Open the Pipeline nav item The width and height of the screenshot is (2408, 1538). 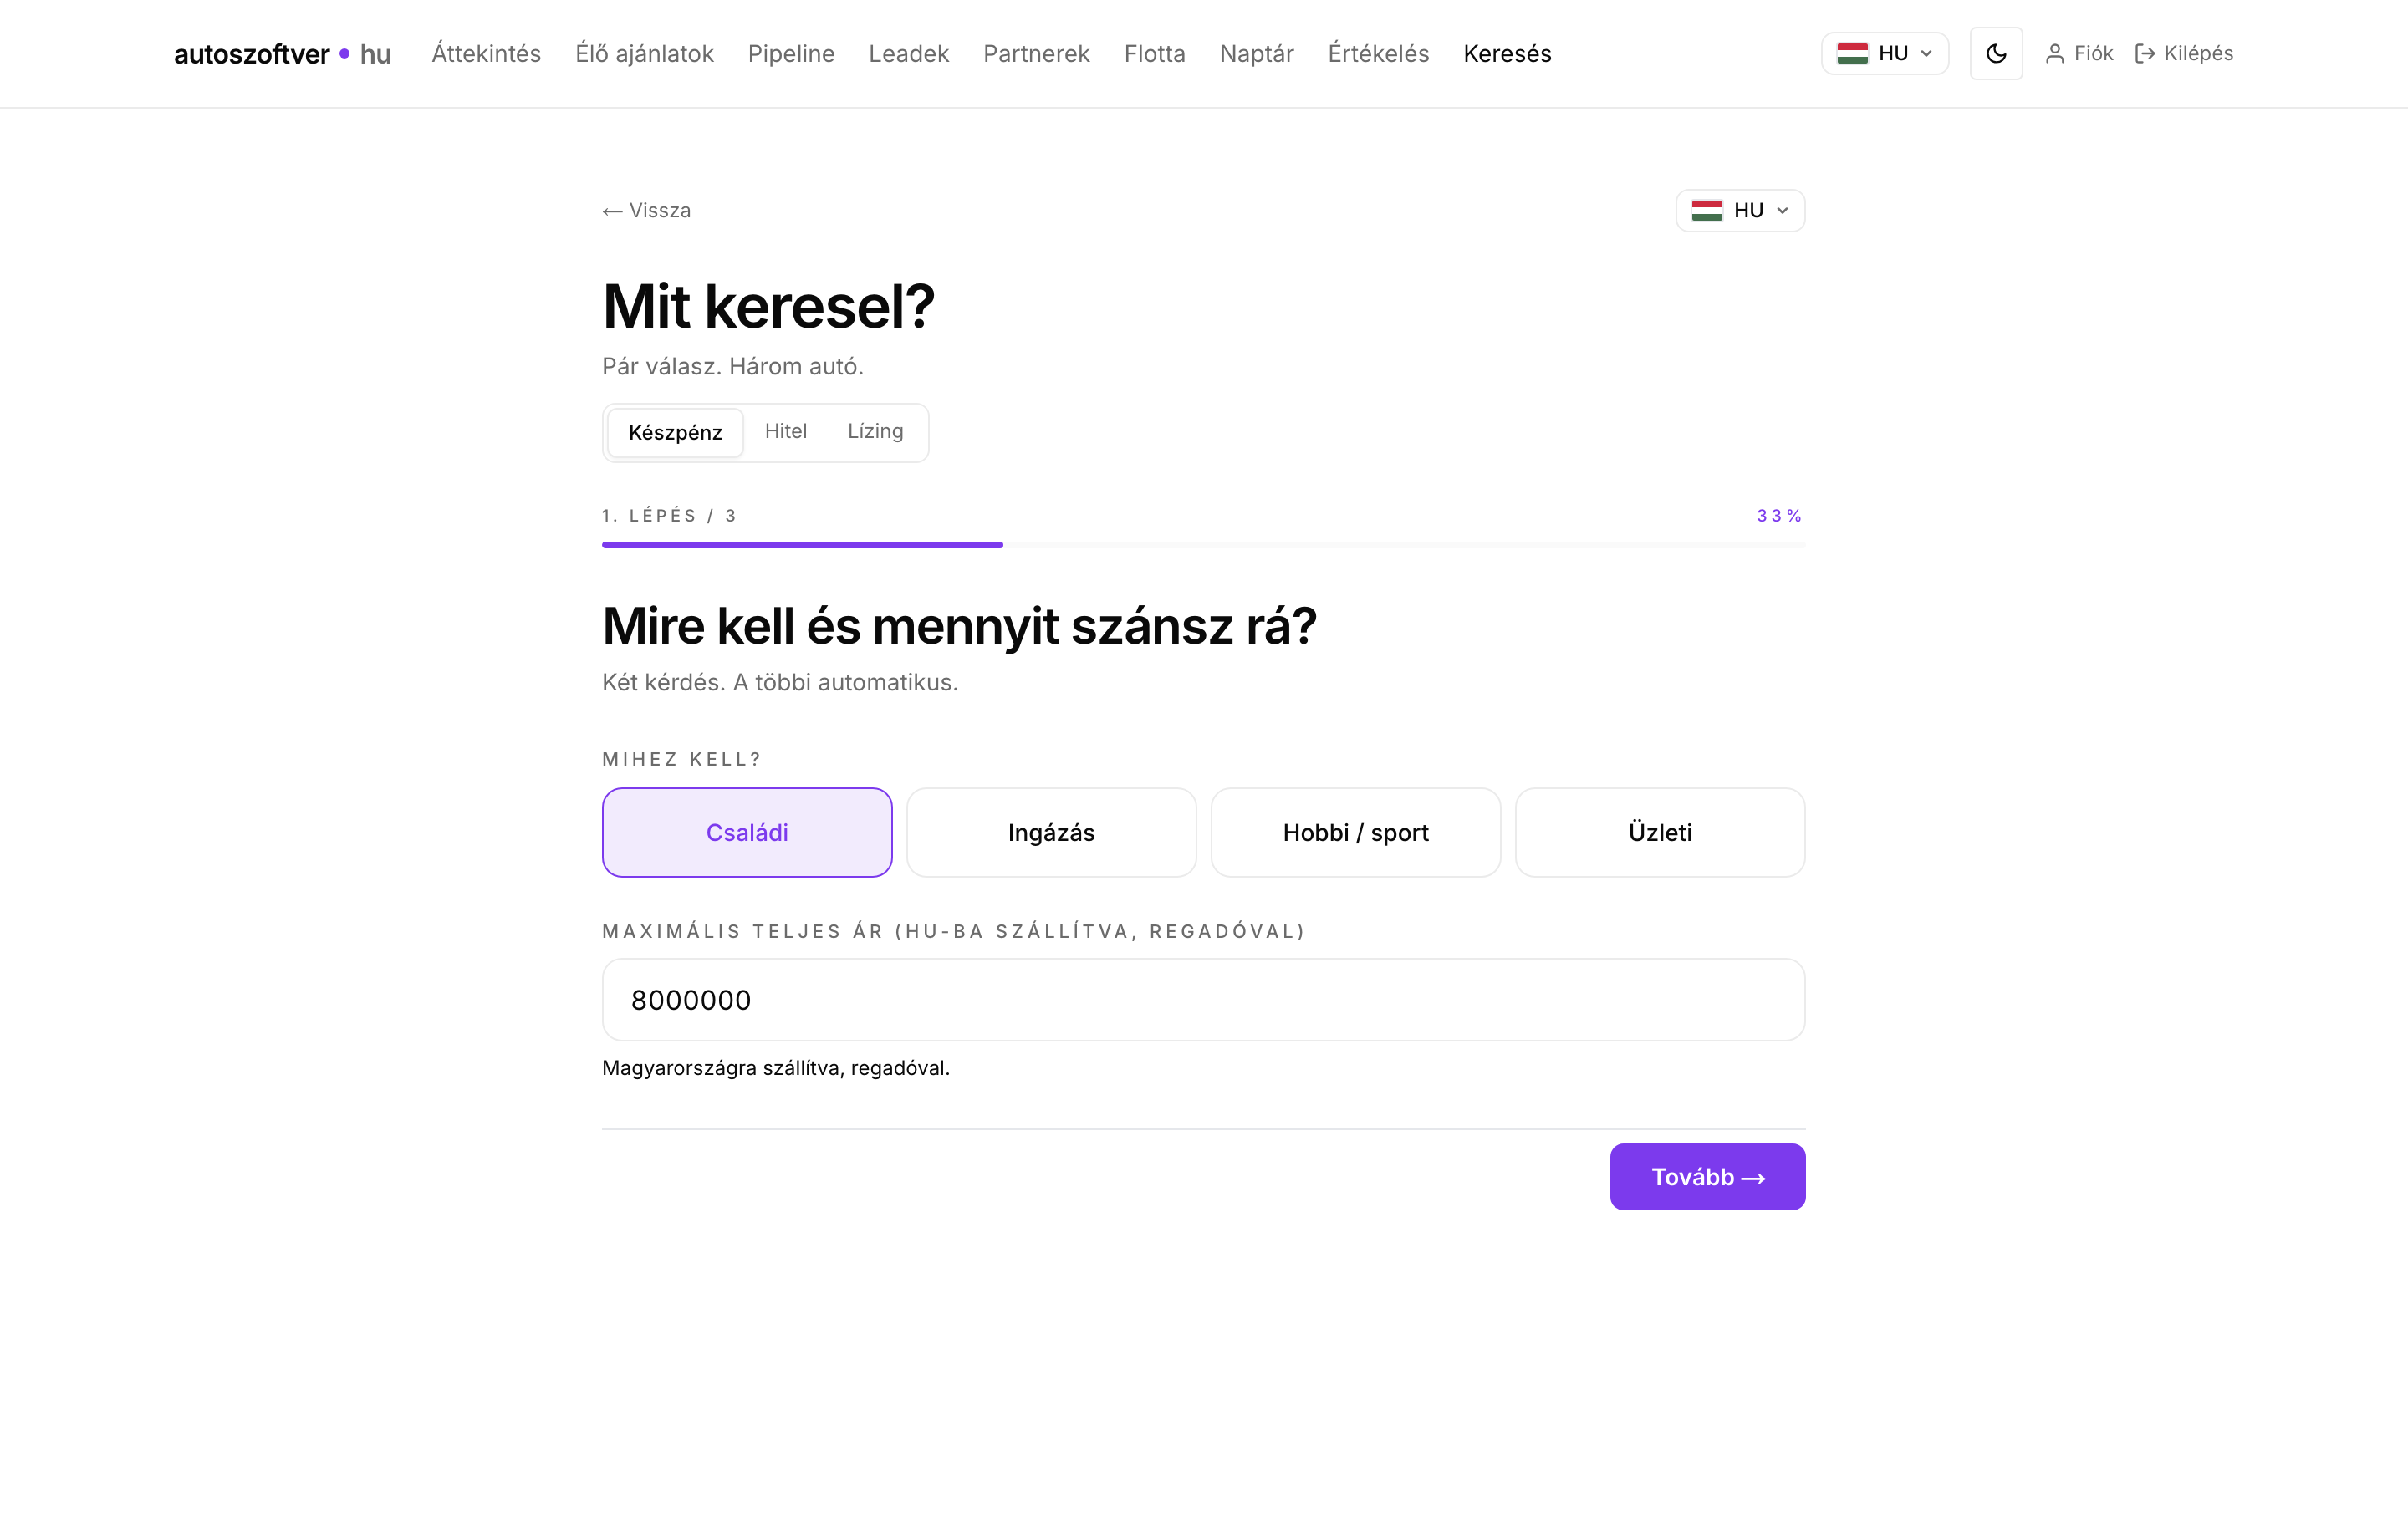tap(791, 54)
